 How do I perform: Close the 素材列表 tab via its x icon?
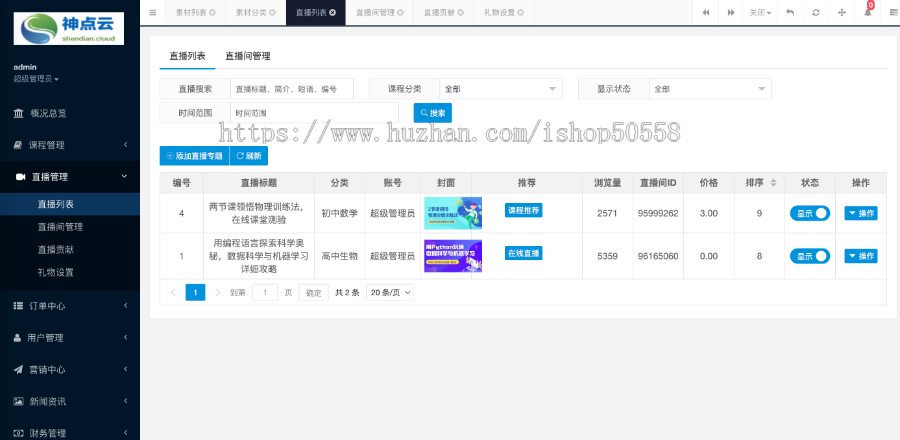pyautogui.click(x=212, y=13)
